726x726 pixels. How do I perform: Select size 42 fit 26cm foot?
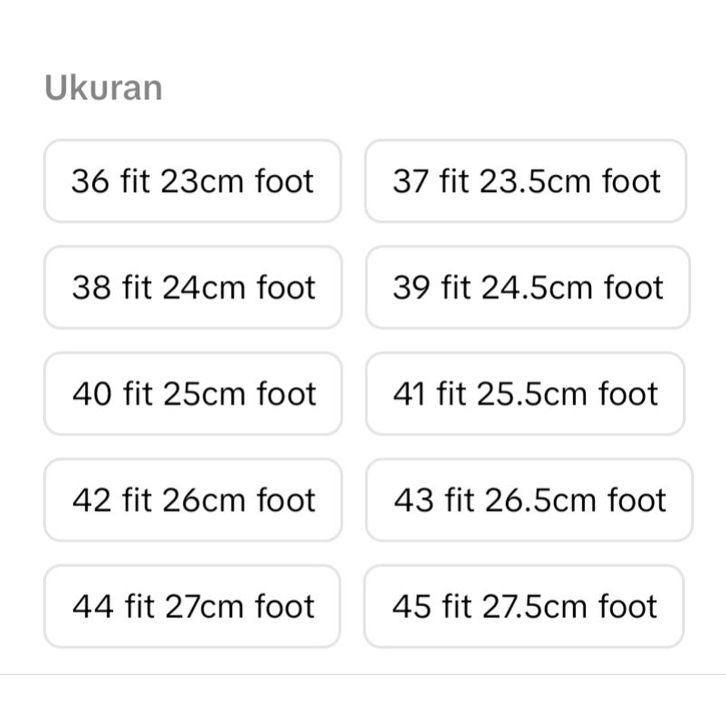(x=193, y=499)
